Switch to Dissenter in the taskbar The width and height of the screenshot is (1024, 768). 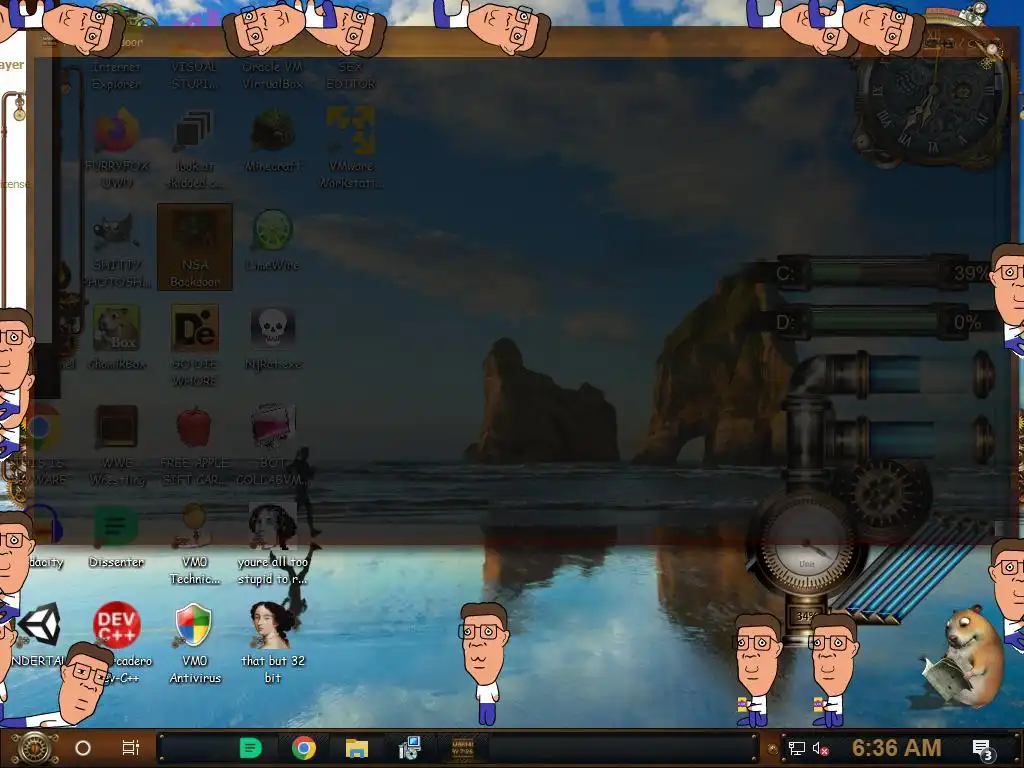251,748
